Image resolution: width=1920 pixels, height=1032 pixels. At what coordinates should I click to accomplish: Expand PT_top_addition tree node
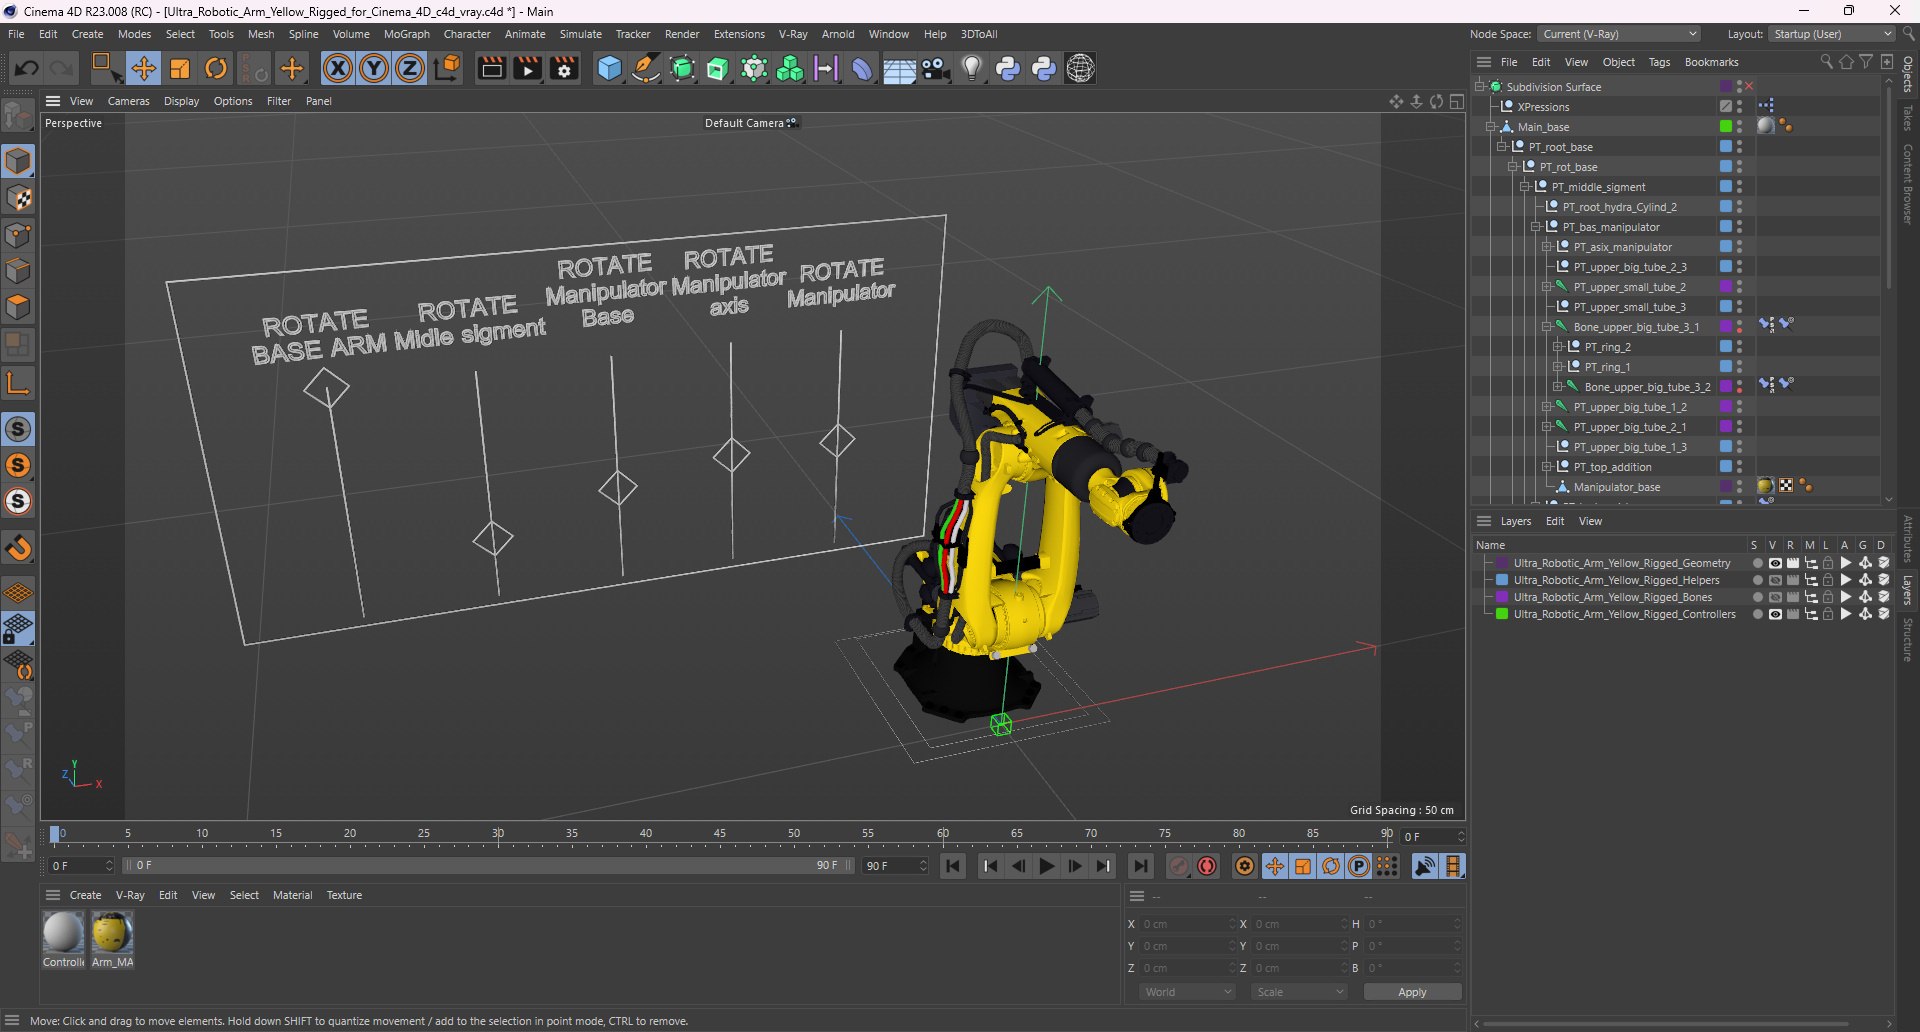[x=1547, y=467]
